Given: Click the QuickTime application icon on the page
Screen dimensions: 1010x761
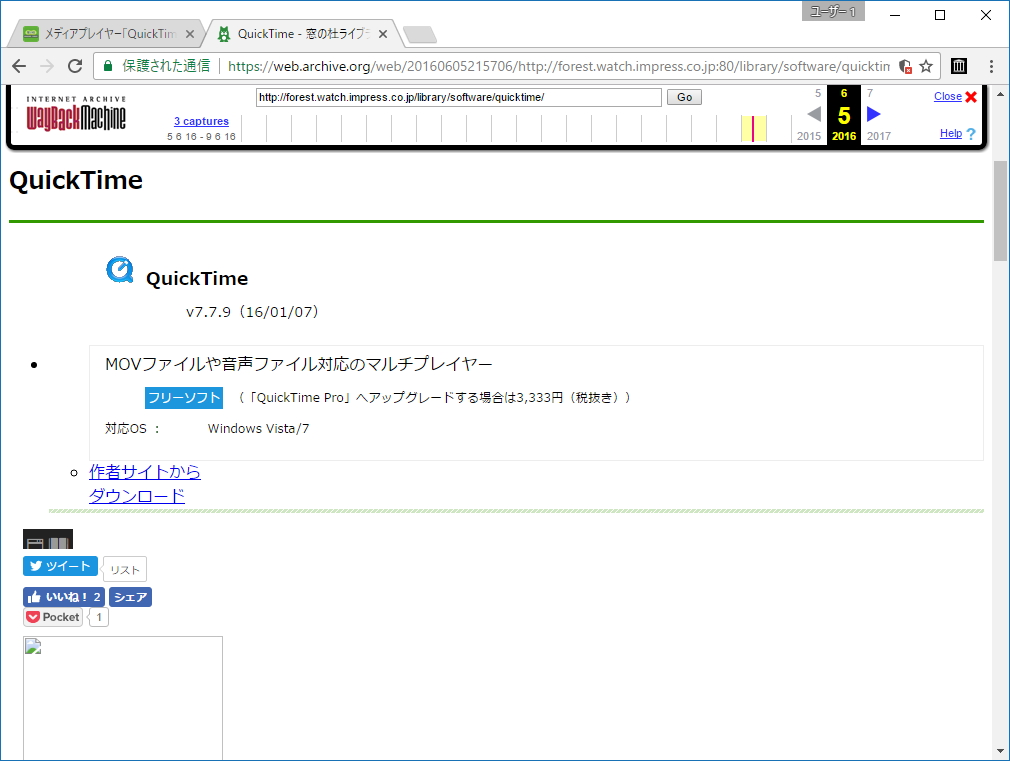Looking at the screenshot, I should click(119, 268).
